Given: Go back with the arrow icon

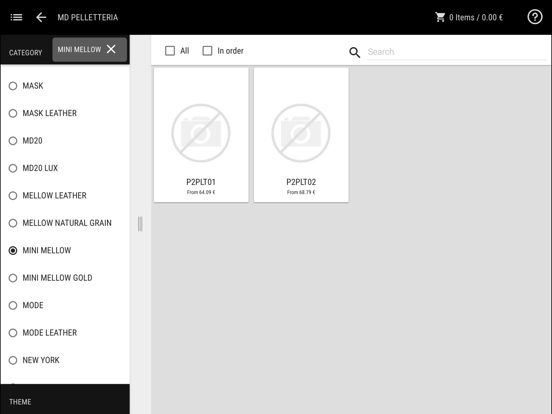Looking at the screenshot, I should click(41, 17).
